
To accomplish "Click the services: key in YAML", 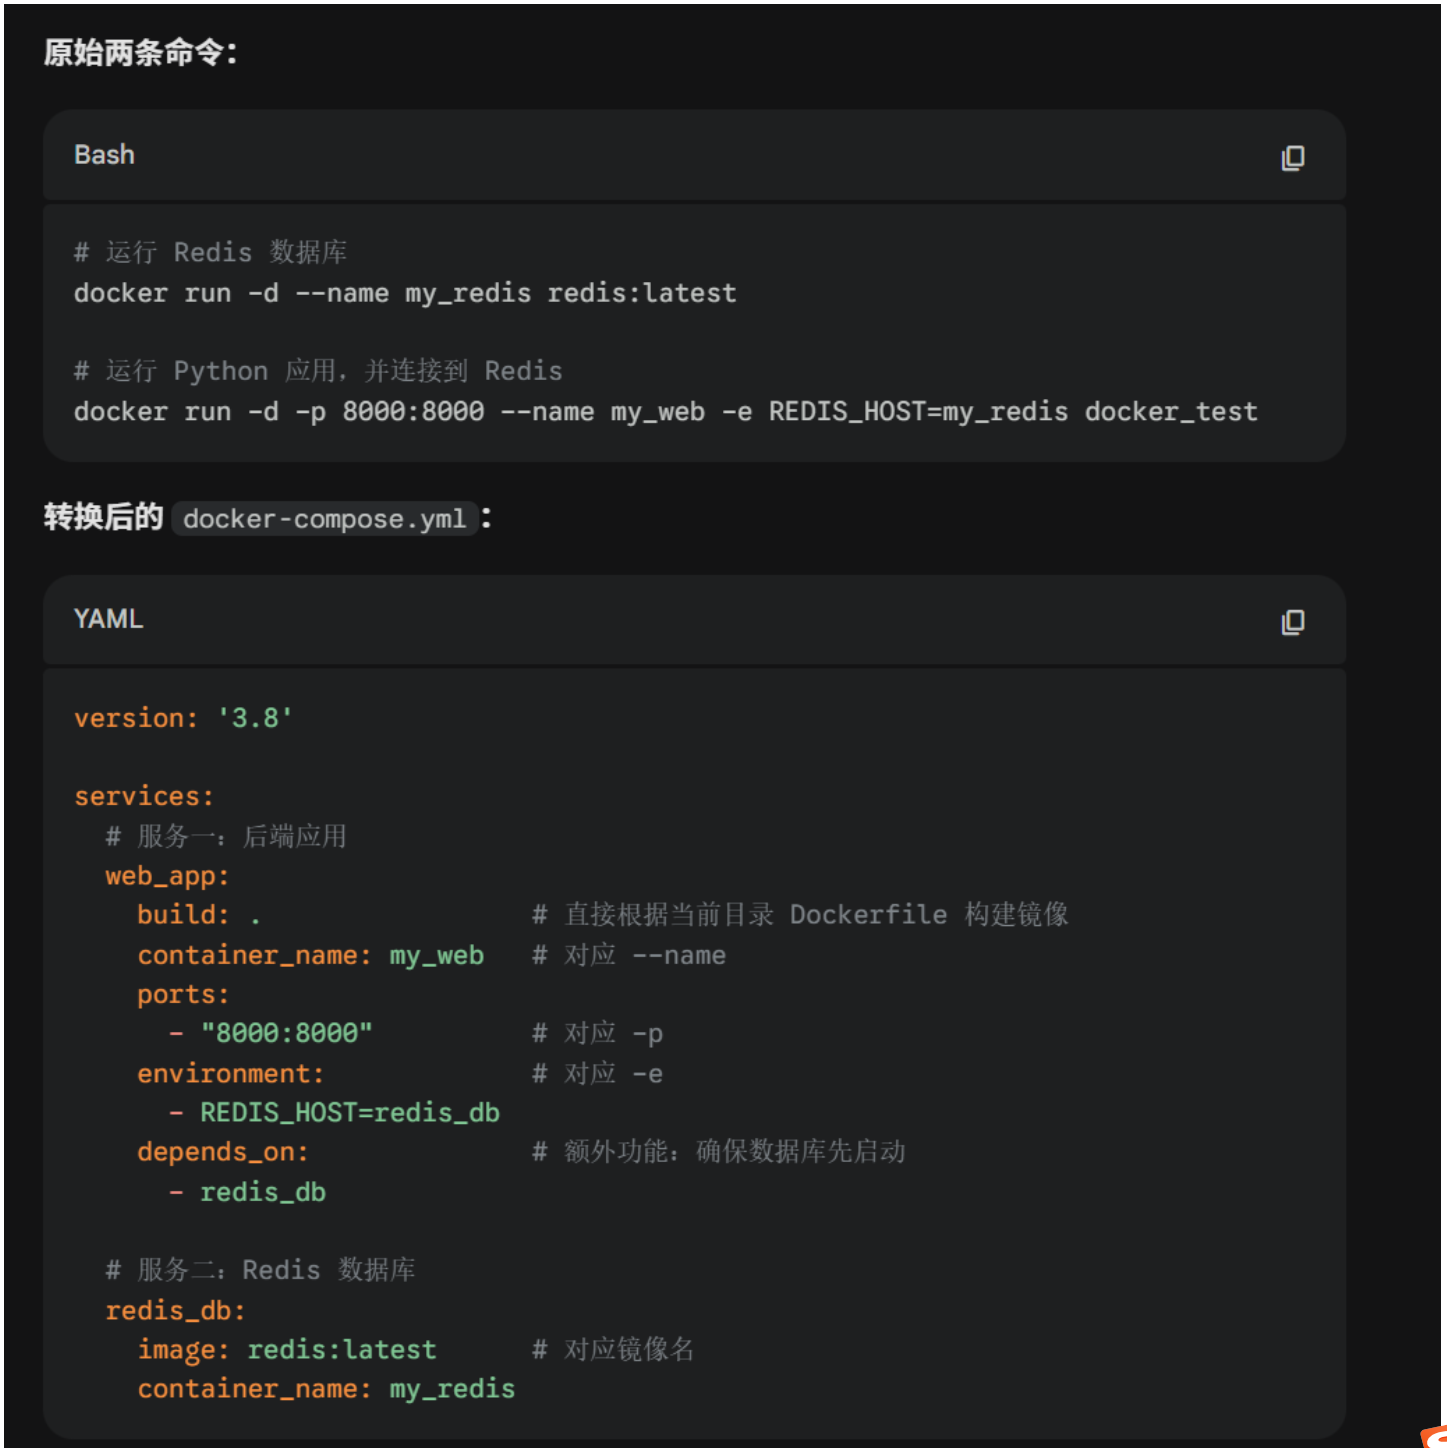I will (144, 797).
